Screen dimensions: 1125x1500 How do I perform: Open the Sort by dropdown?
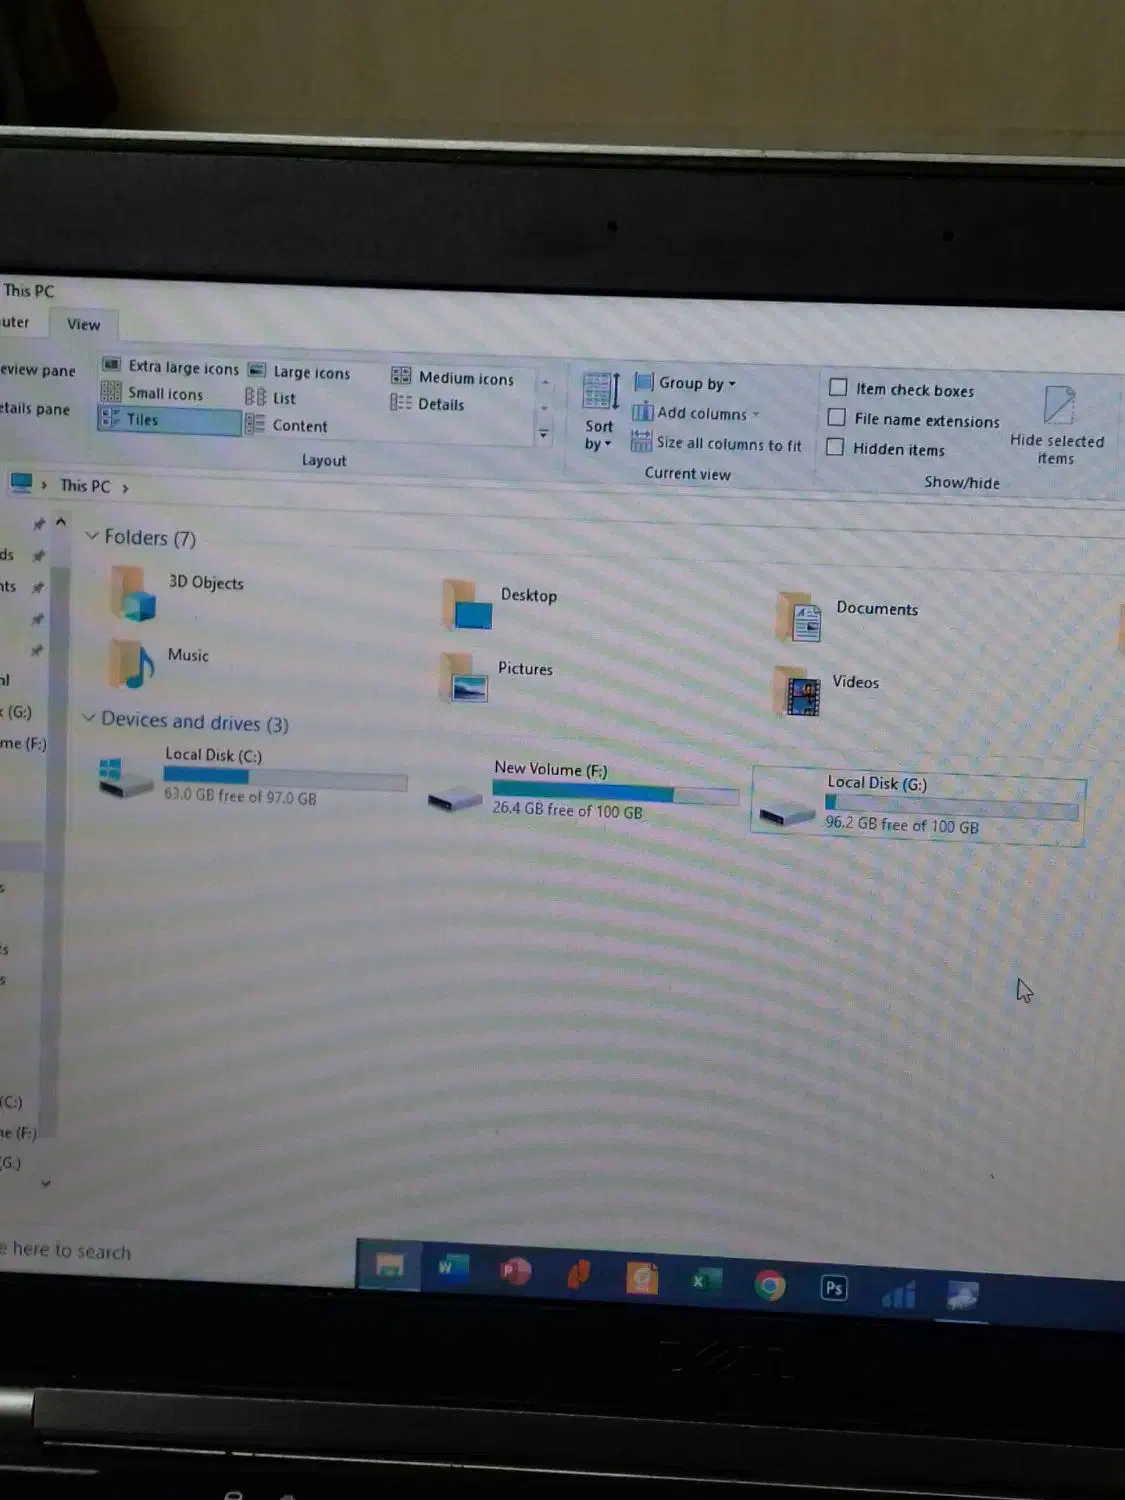(x=599, y=411)
